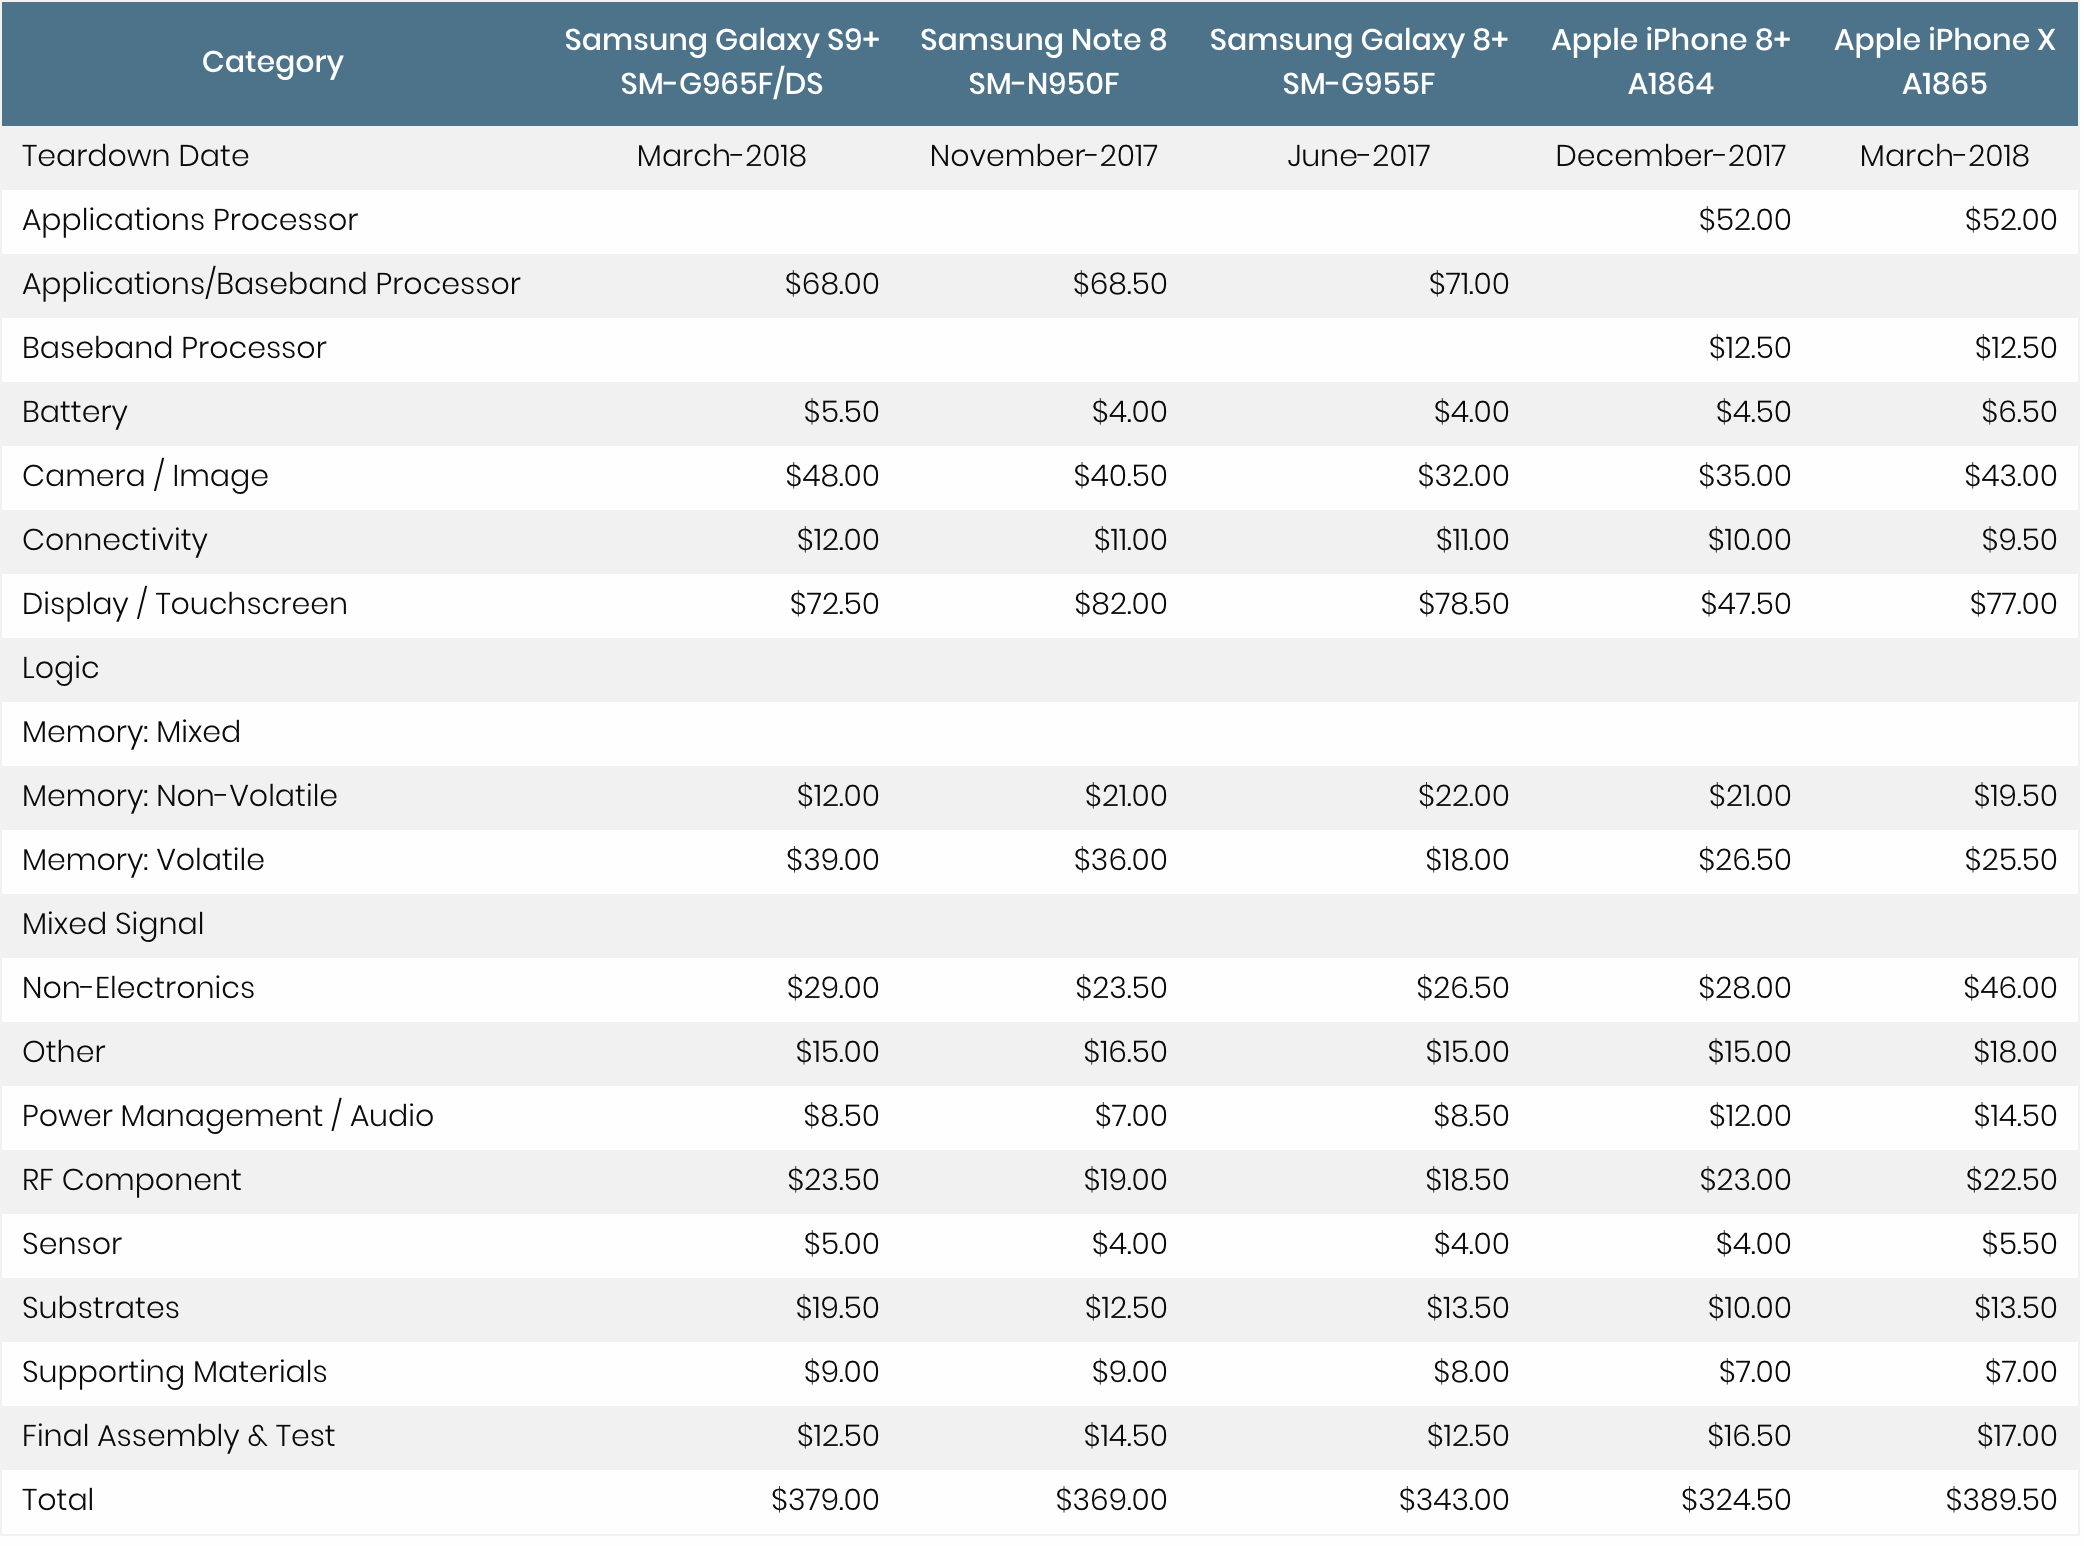Click the Apple iPhone 8+ A1864 header
This screenshot has height=1546, width=2084.
(x=1670, y=62)
